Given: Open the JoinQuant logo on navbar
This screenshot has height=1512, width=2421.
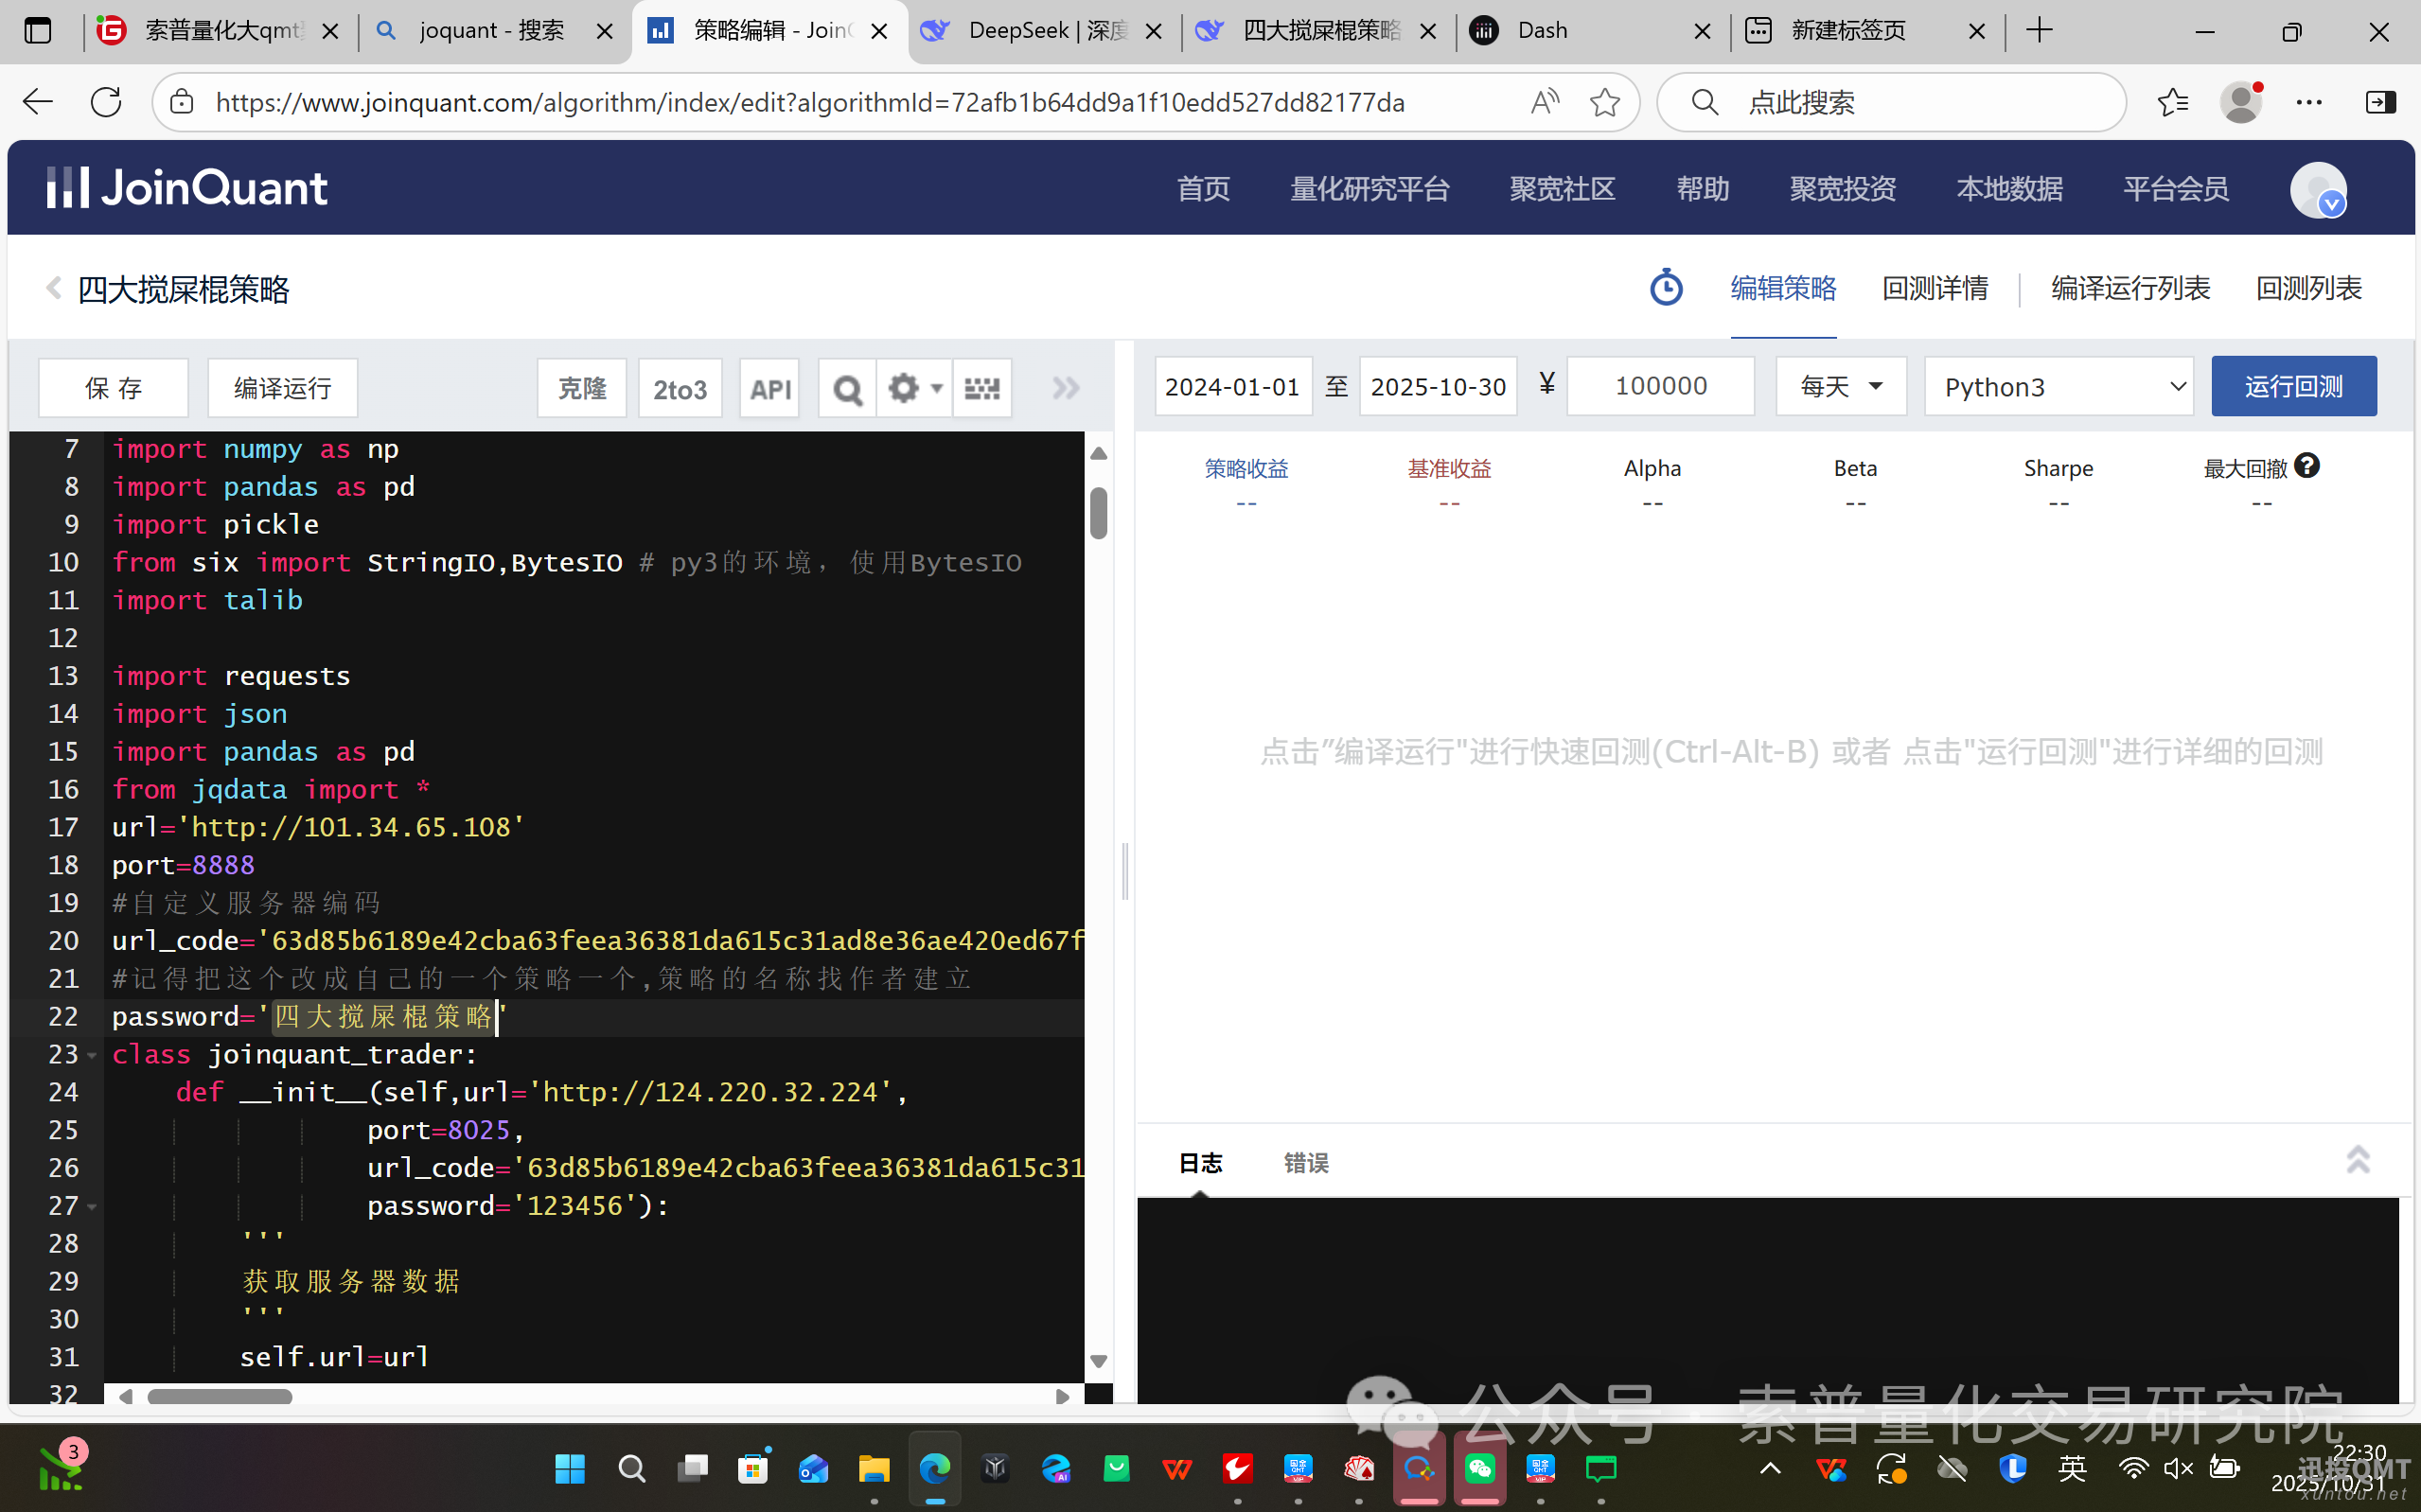Looking at the screenshot, I should coord(186,187).
